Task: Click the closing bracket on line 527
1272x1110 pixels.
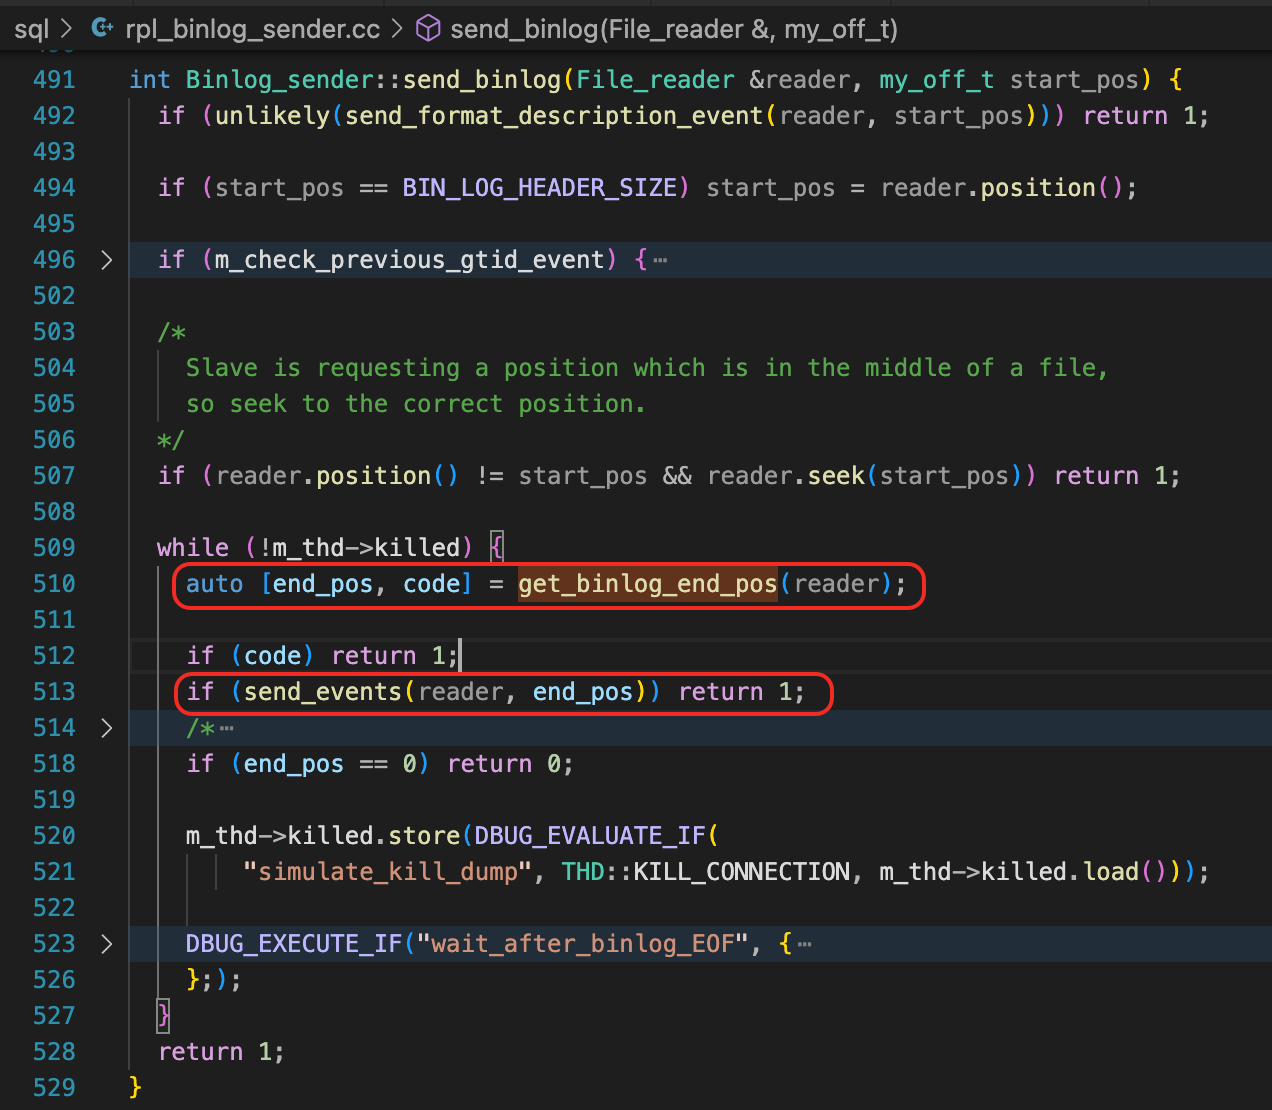Action: pyautogui.click(x=164, y=1016)
